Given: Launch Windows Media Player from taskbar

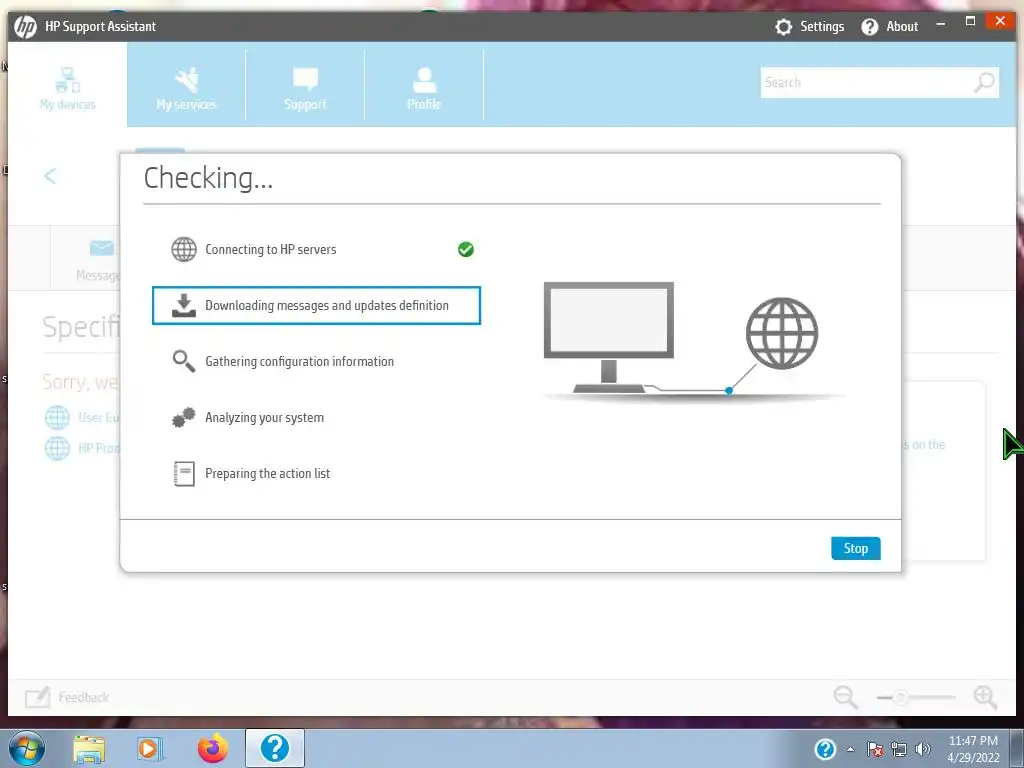Looking at the screenshot, I should [150, 749].
